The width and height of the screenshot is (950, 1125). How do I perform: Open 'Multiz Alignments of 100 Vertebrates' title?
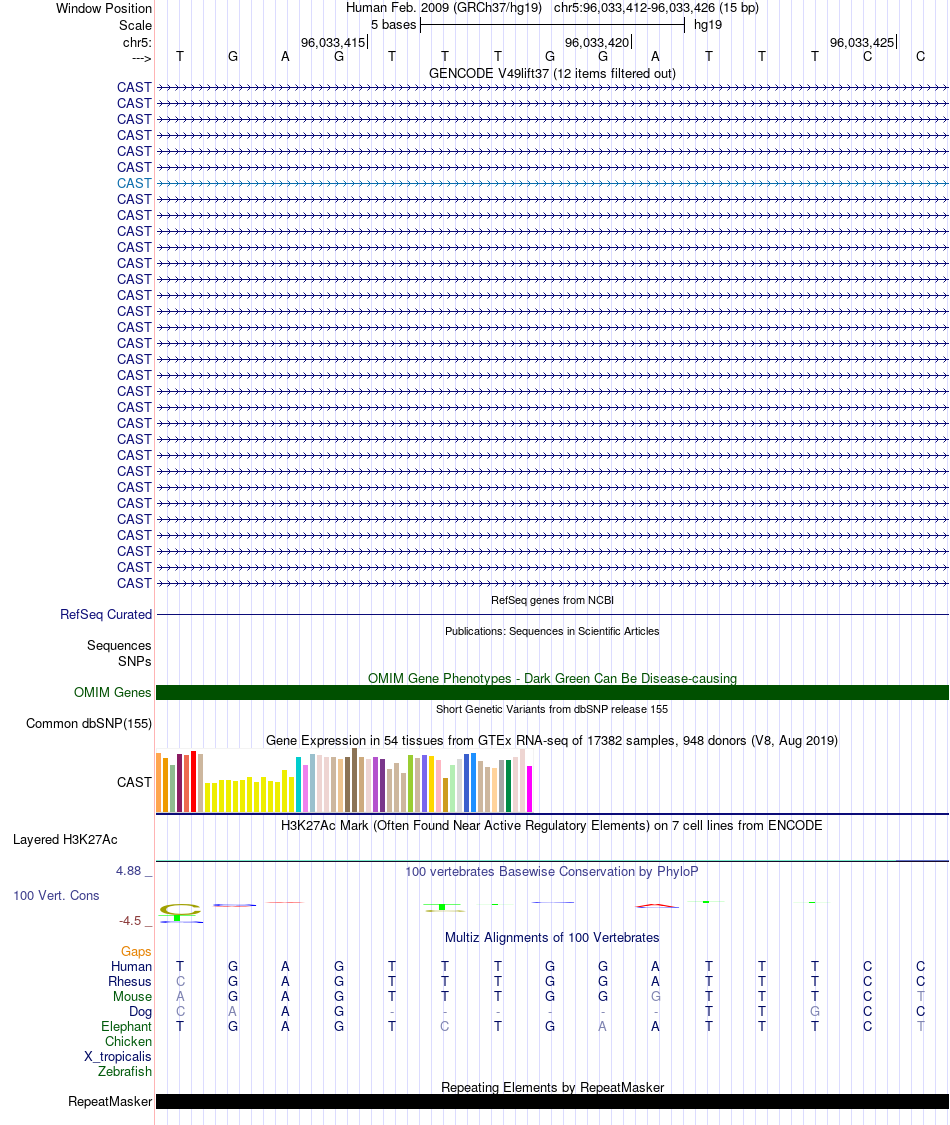pyautogui.click(x=552, y=938)
